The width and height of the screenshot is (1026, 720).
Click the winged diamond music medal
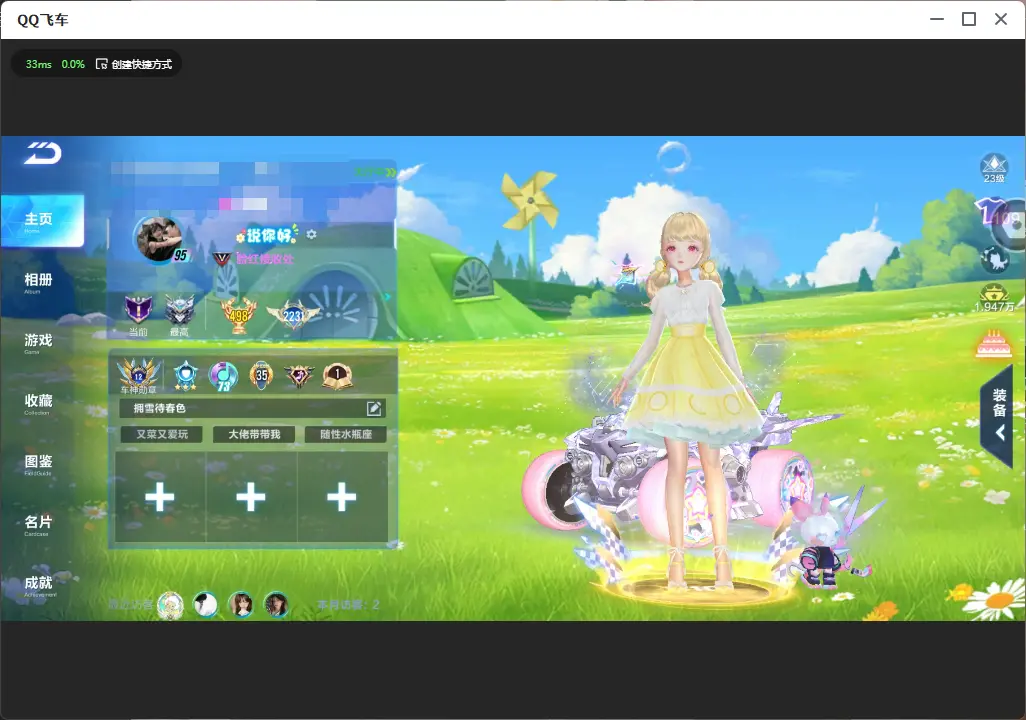point(299,376)
